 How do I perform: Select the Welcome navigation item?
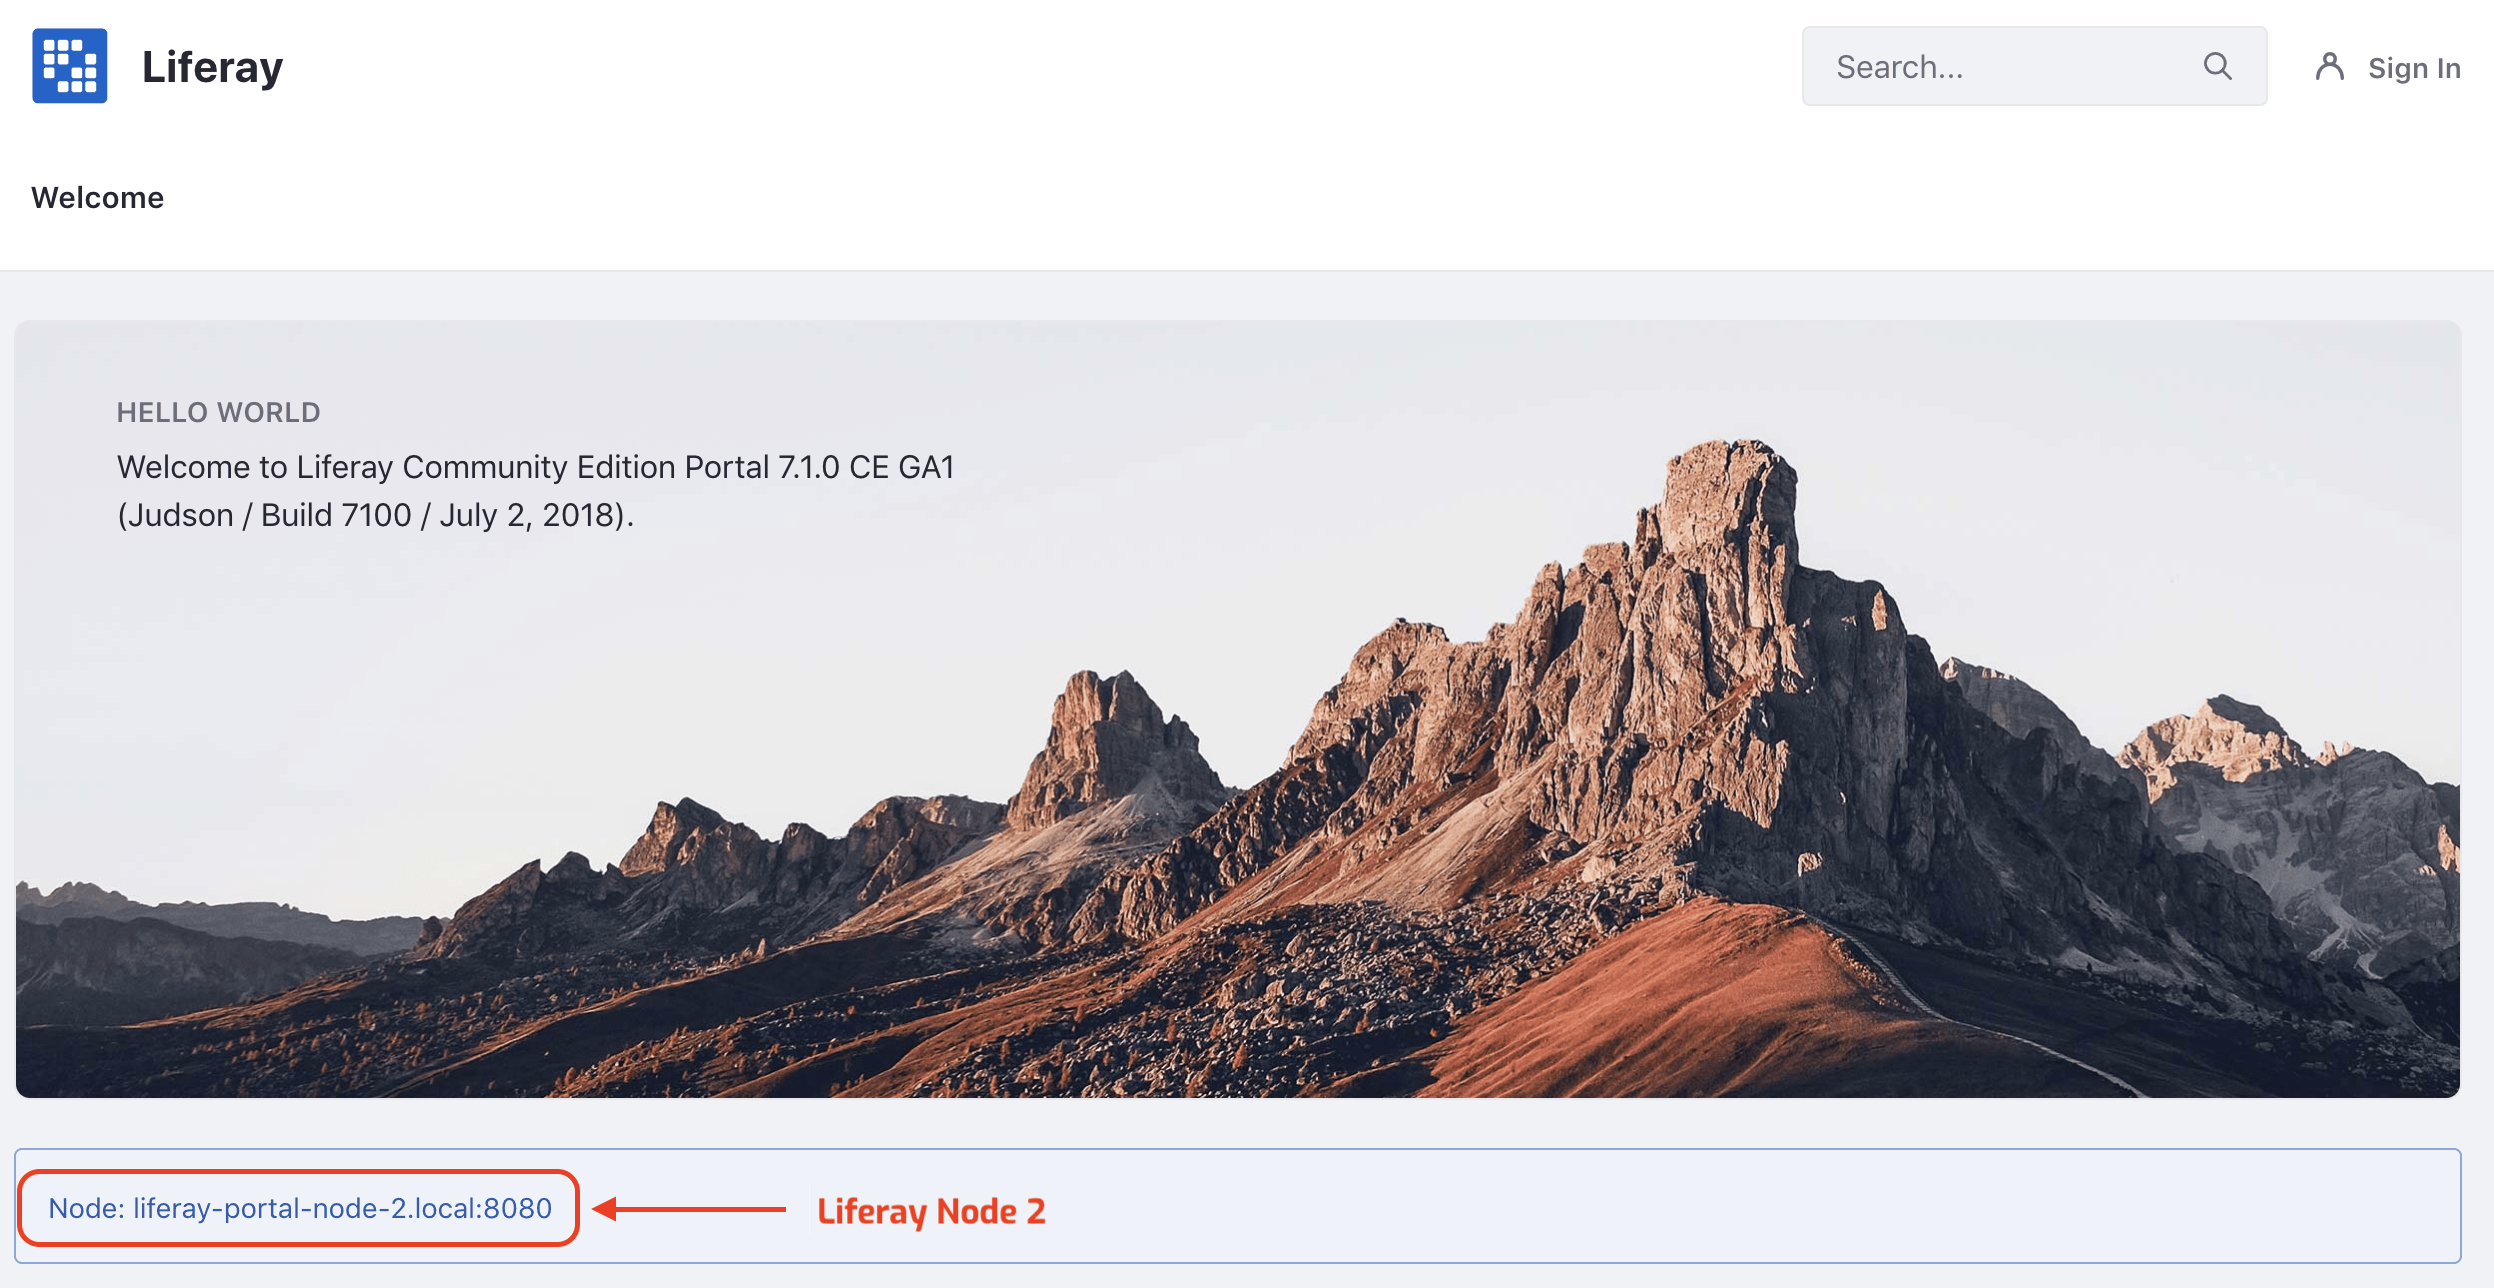click(97, 197)
